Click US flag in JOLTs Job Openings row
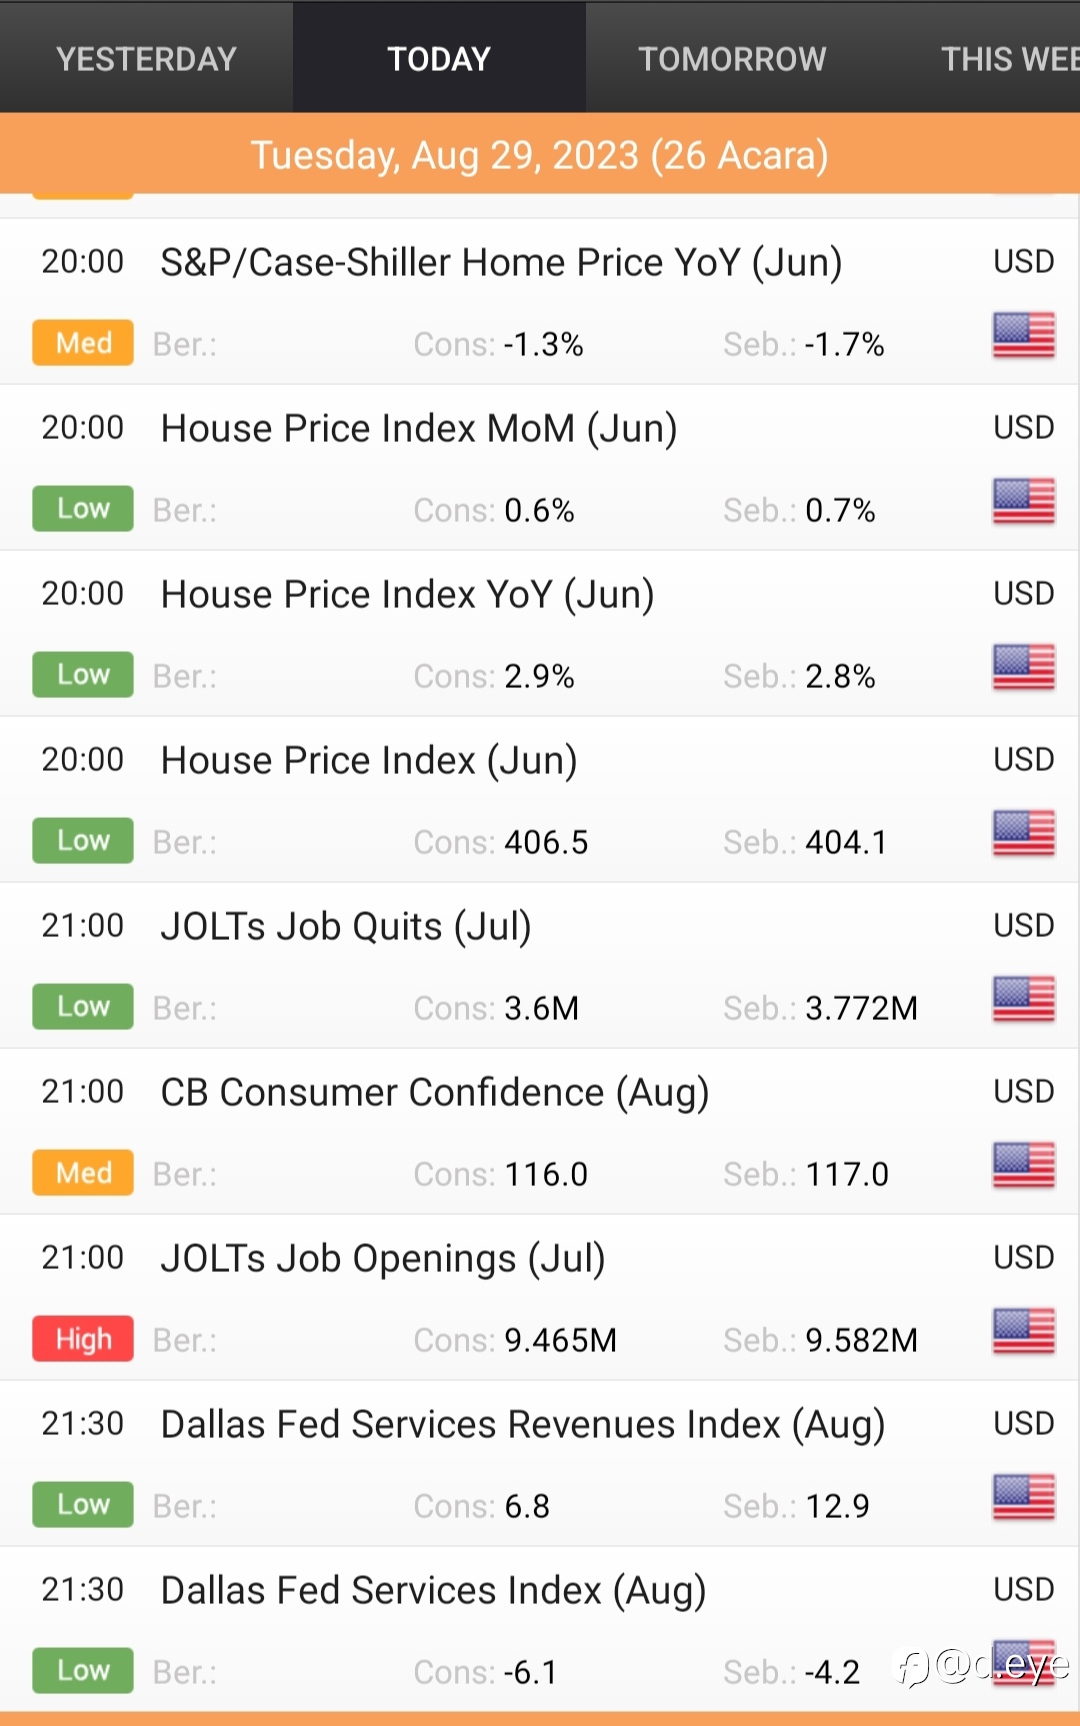The image size is (1080, 1726). tap(1023, 1332)
